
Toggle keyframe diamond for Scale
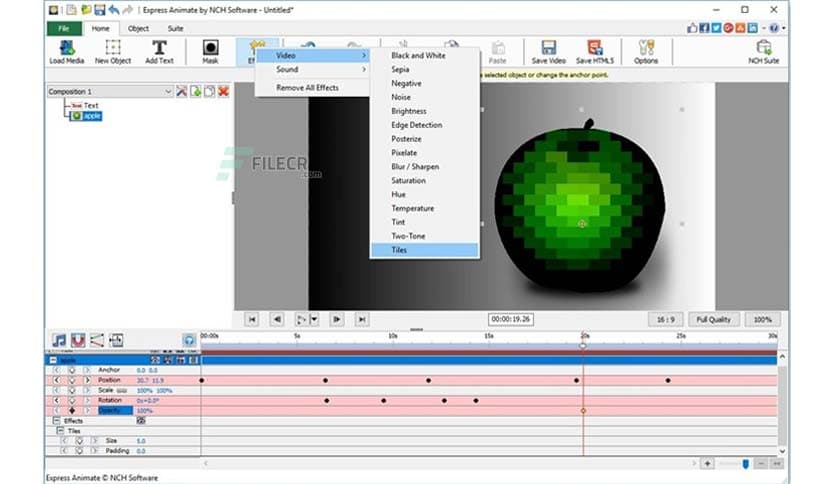pos(71,390)
